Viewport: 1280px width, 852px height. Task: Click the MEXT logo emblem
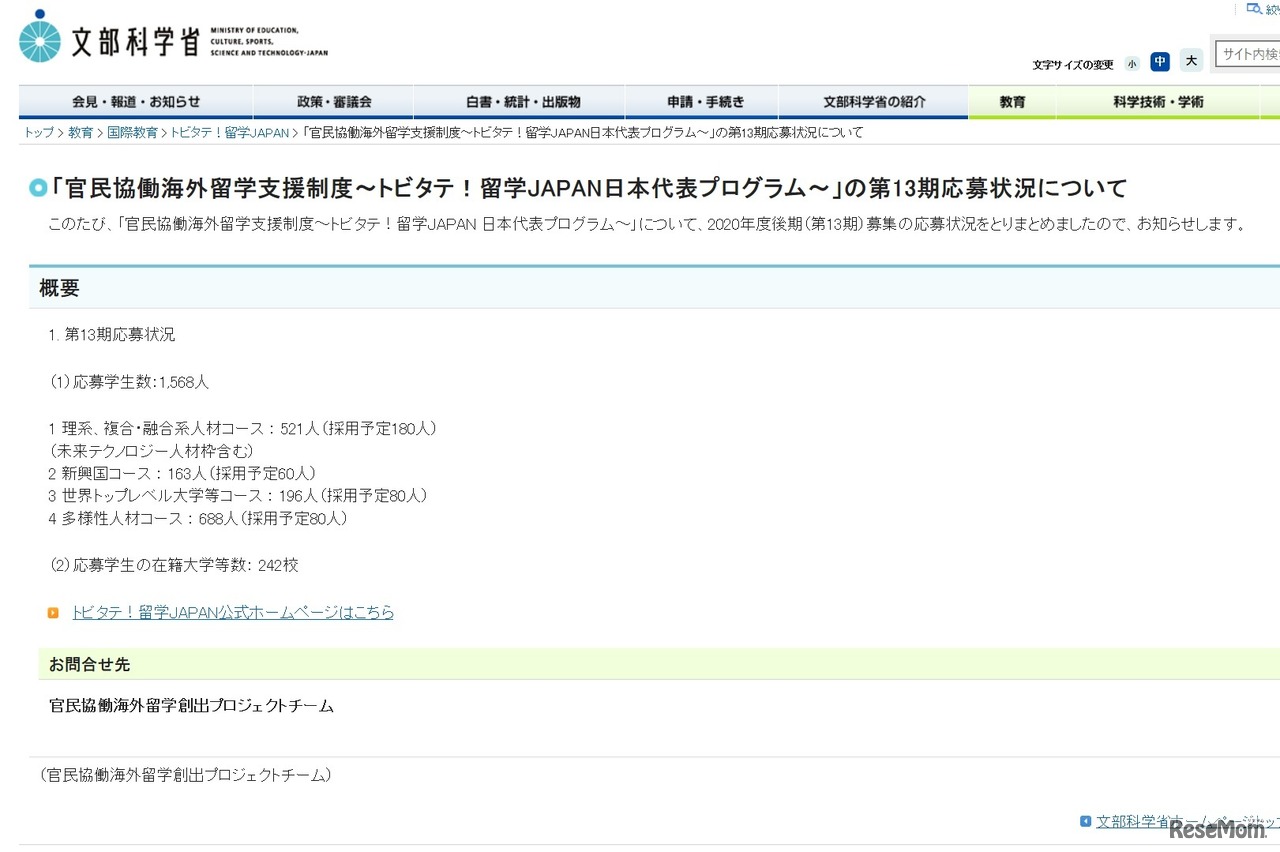point(40,38)
